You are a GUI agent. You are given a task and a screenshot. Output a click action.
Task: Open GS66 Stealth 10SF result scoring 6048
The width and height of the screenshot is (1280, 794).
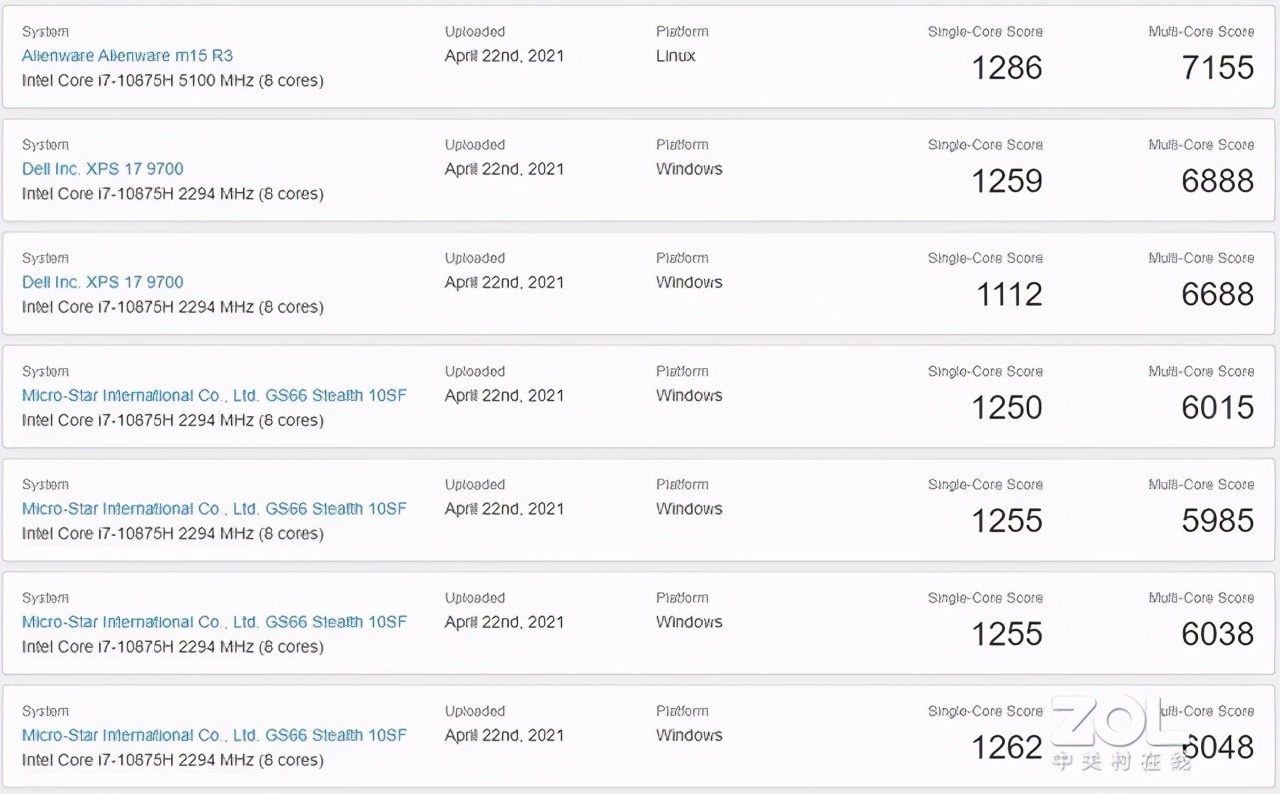point(214,735)
